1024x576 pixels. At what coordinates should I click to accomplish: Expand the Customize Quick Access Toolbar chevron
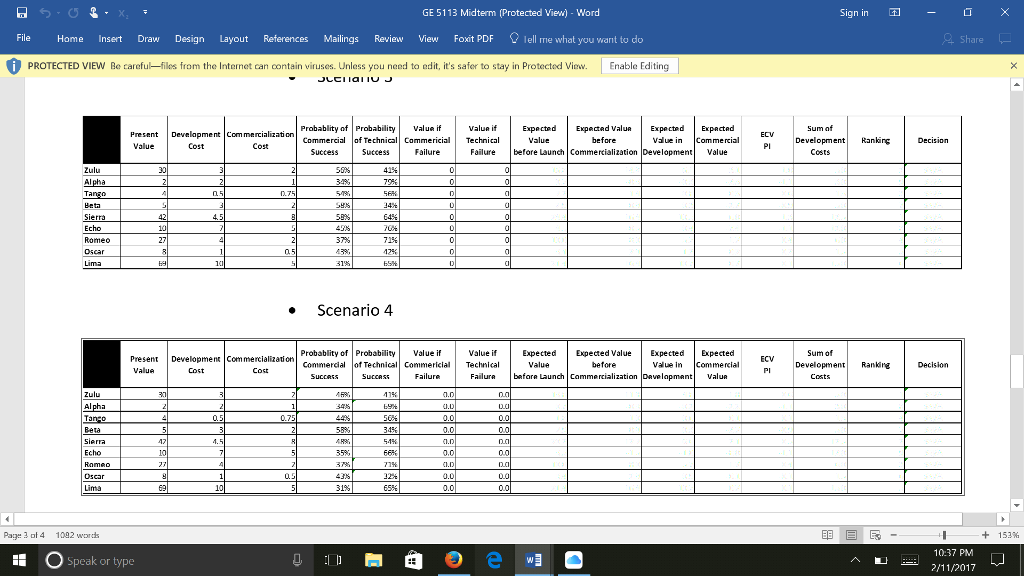145,13
